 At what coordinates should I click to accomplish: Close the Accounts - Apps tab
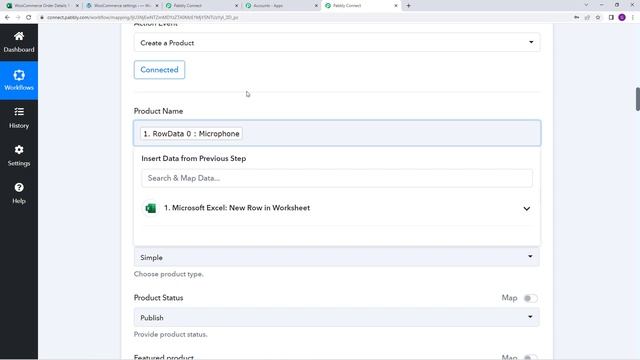tap(316, 6)
